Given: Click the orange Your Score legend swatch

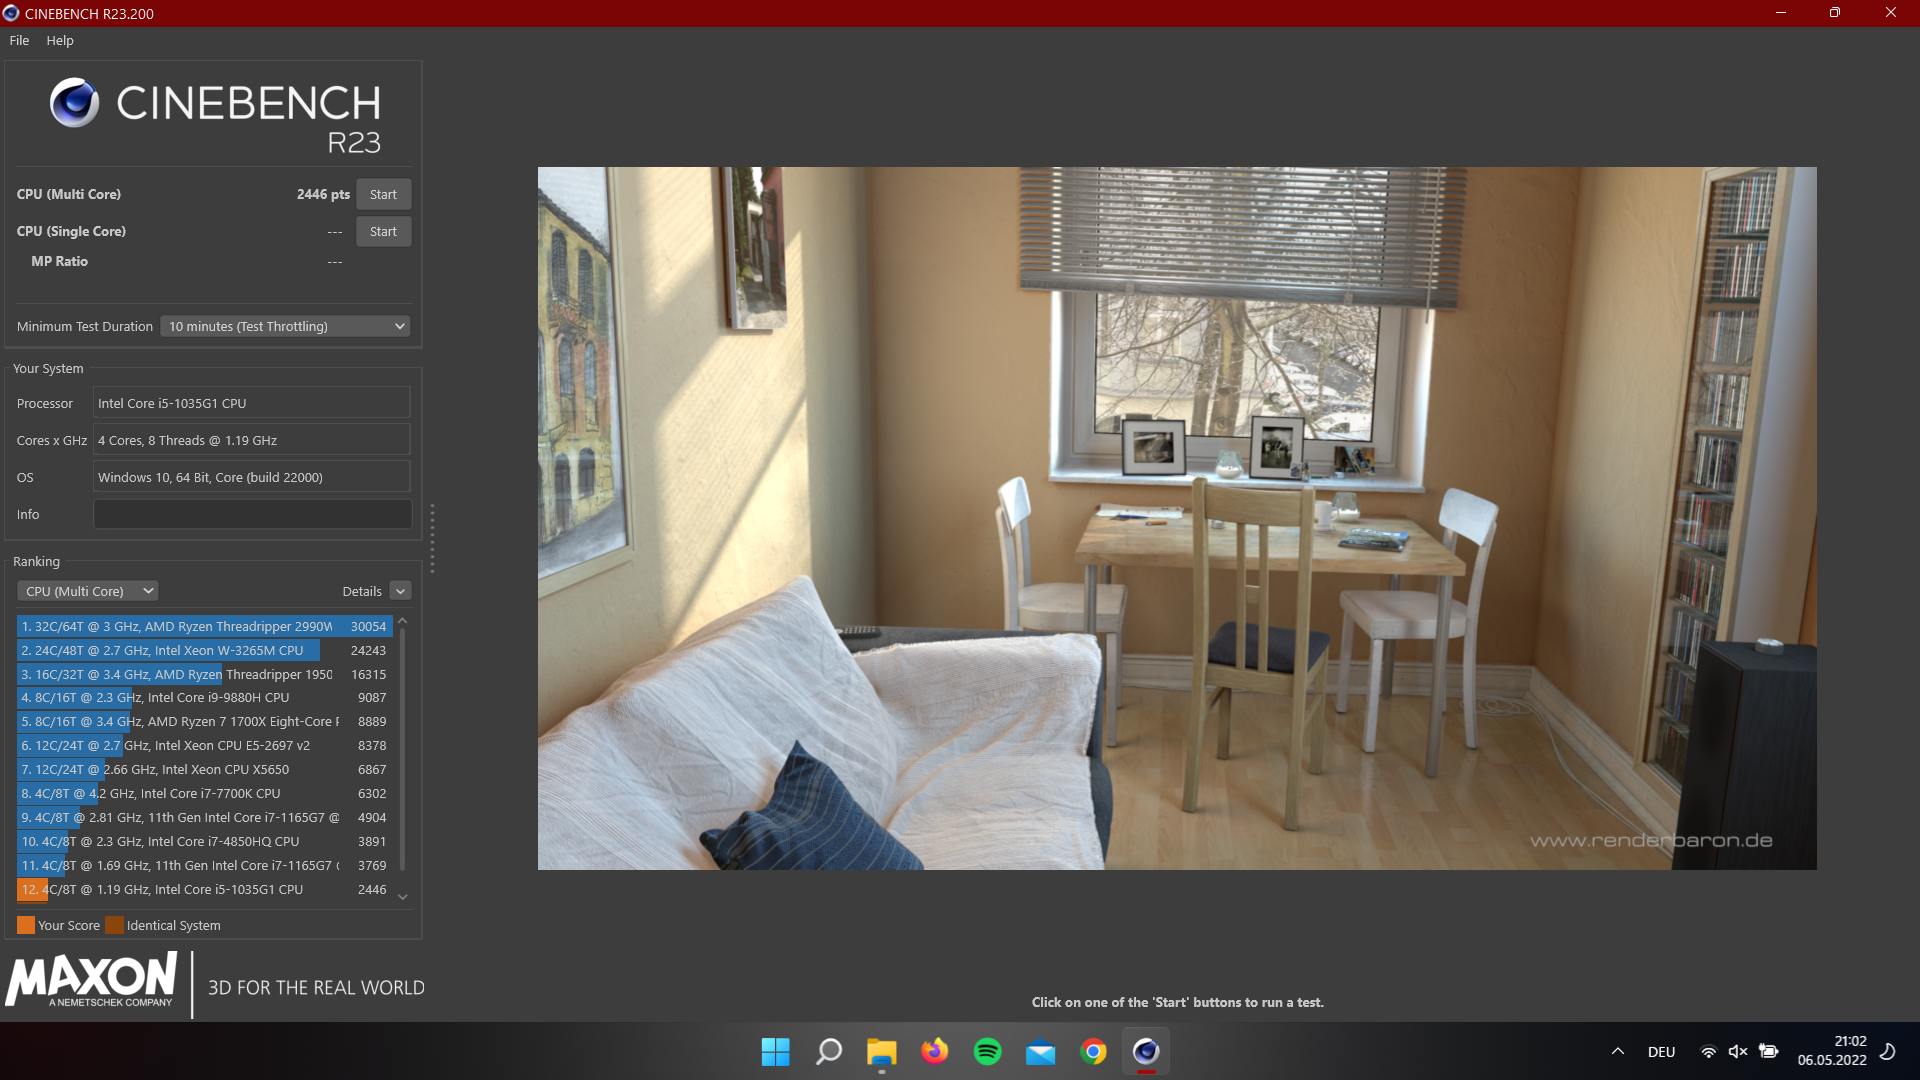Looking at the screenshot, I should (26, 925).
